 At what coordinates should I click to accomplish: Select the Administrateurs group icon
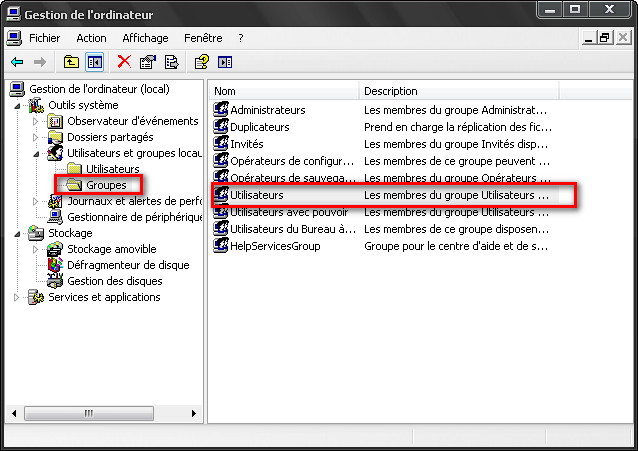pyautogui.click(x=222, y=110)
